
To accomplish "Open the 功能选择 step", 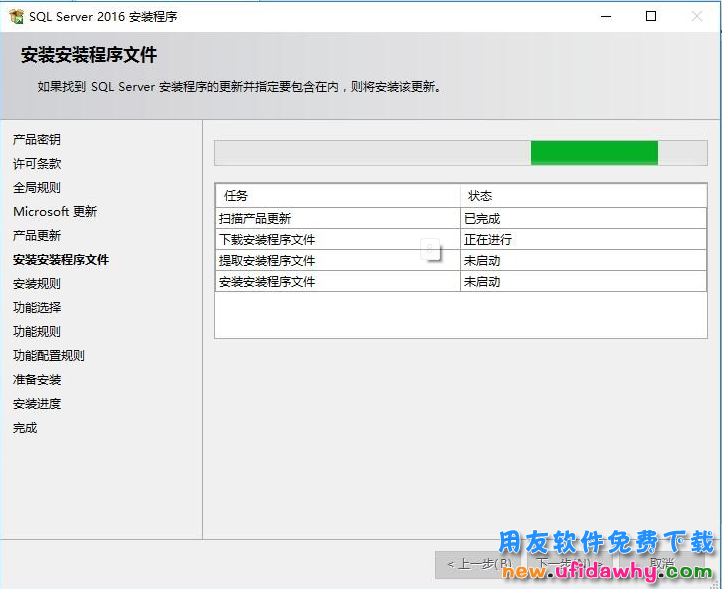I will 37,308.
